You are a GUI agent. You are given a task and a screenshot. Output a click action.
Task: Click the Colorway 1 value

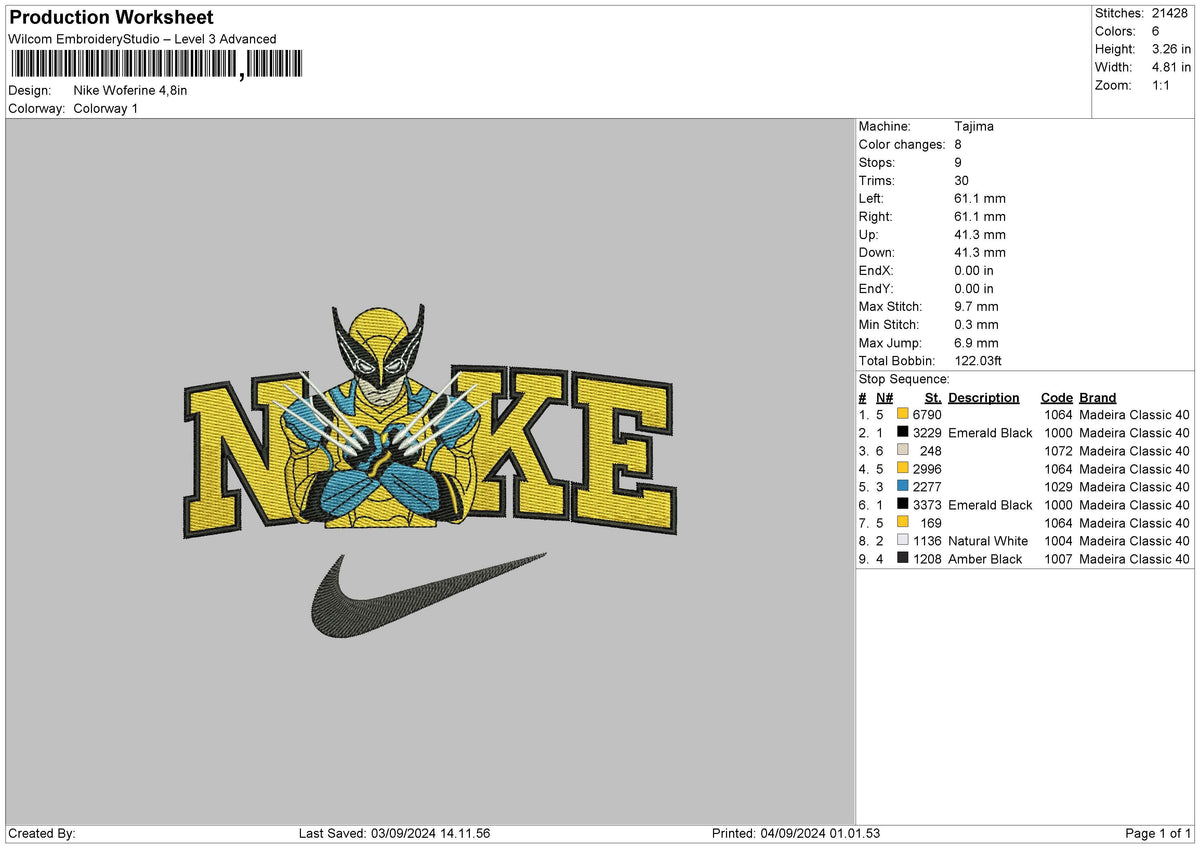coord(106,108)
